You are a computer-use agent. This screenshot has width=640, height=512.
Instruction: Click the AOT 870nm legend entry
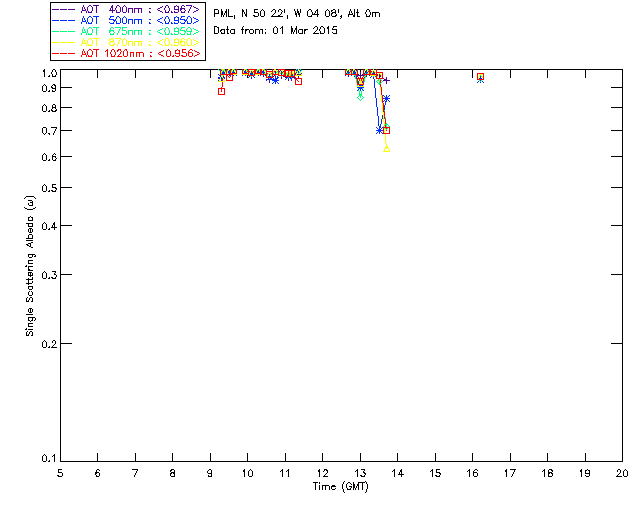pos(126,42)
